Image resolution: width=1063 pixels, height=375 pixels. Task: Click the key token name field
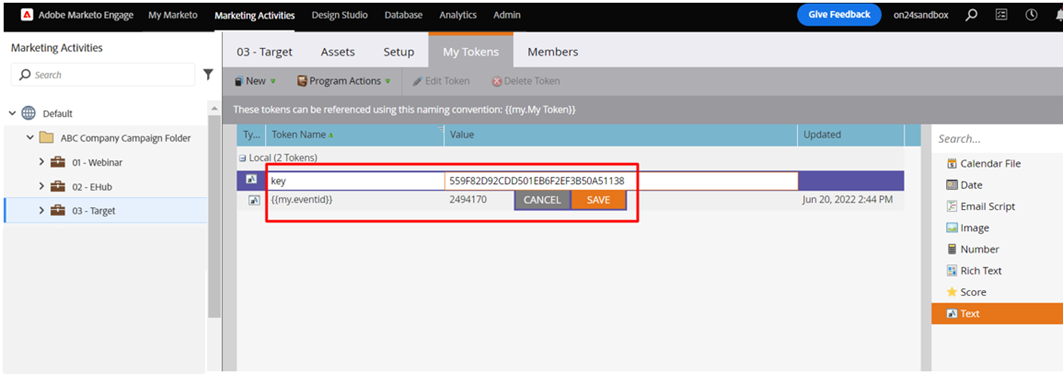tap(355, 181)
